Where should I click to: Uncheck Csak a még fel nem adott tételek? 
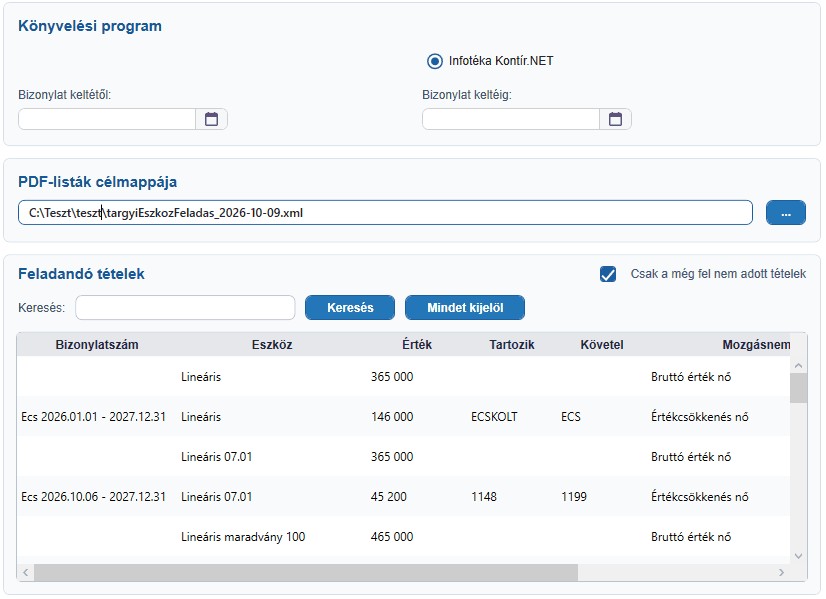608,274
